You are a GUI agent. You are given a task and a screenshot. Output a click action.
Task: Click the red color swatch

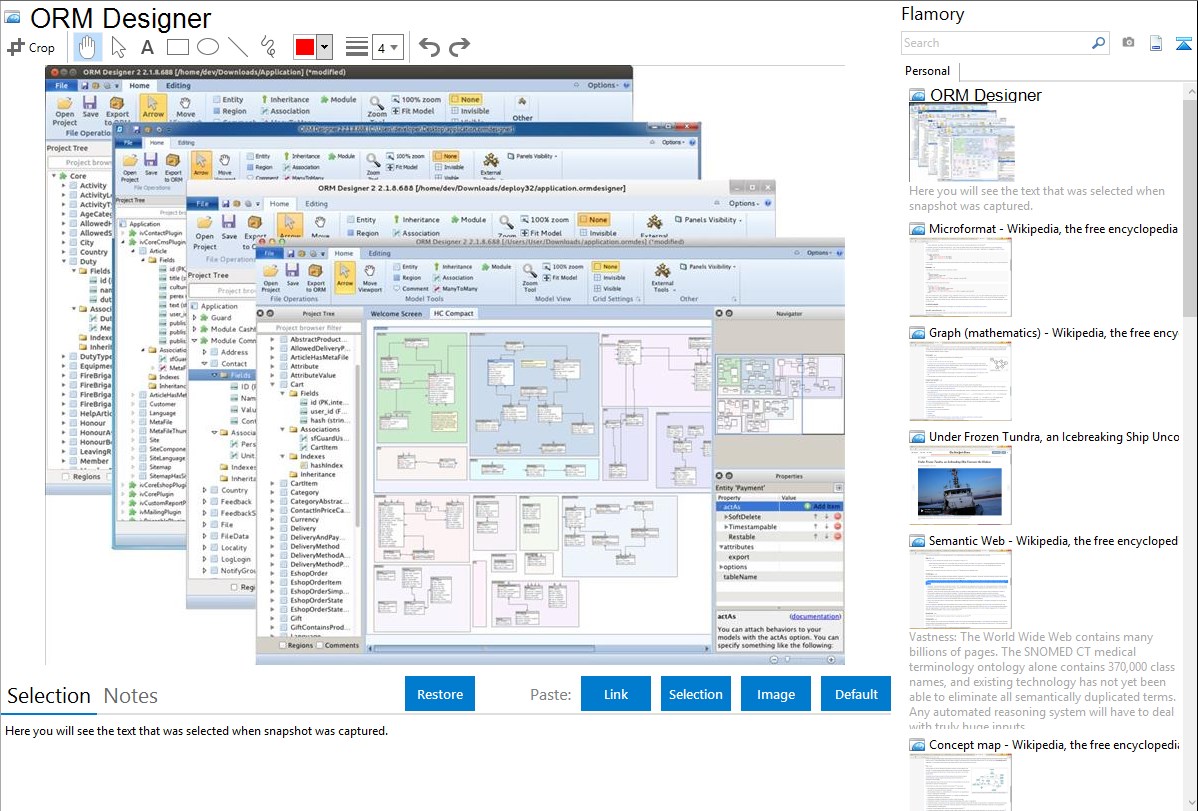coord(304,47)
